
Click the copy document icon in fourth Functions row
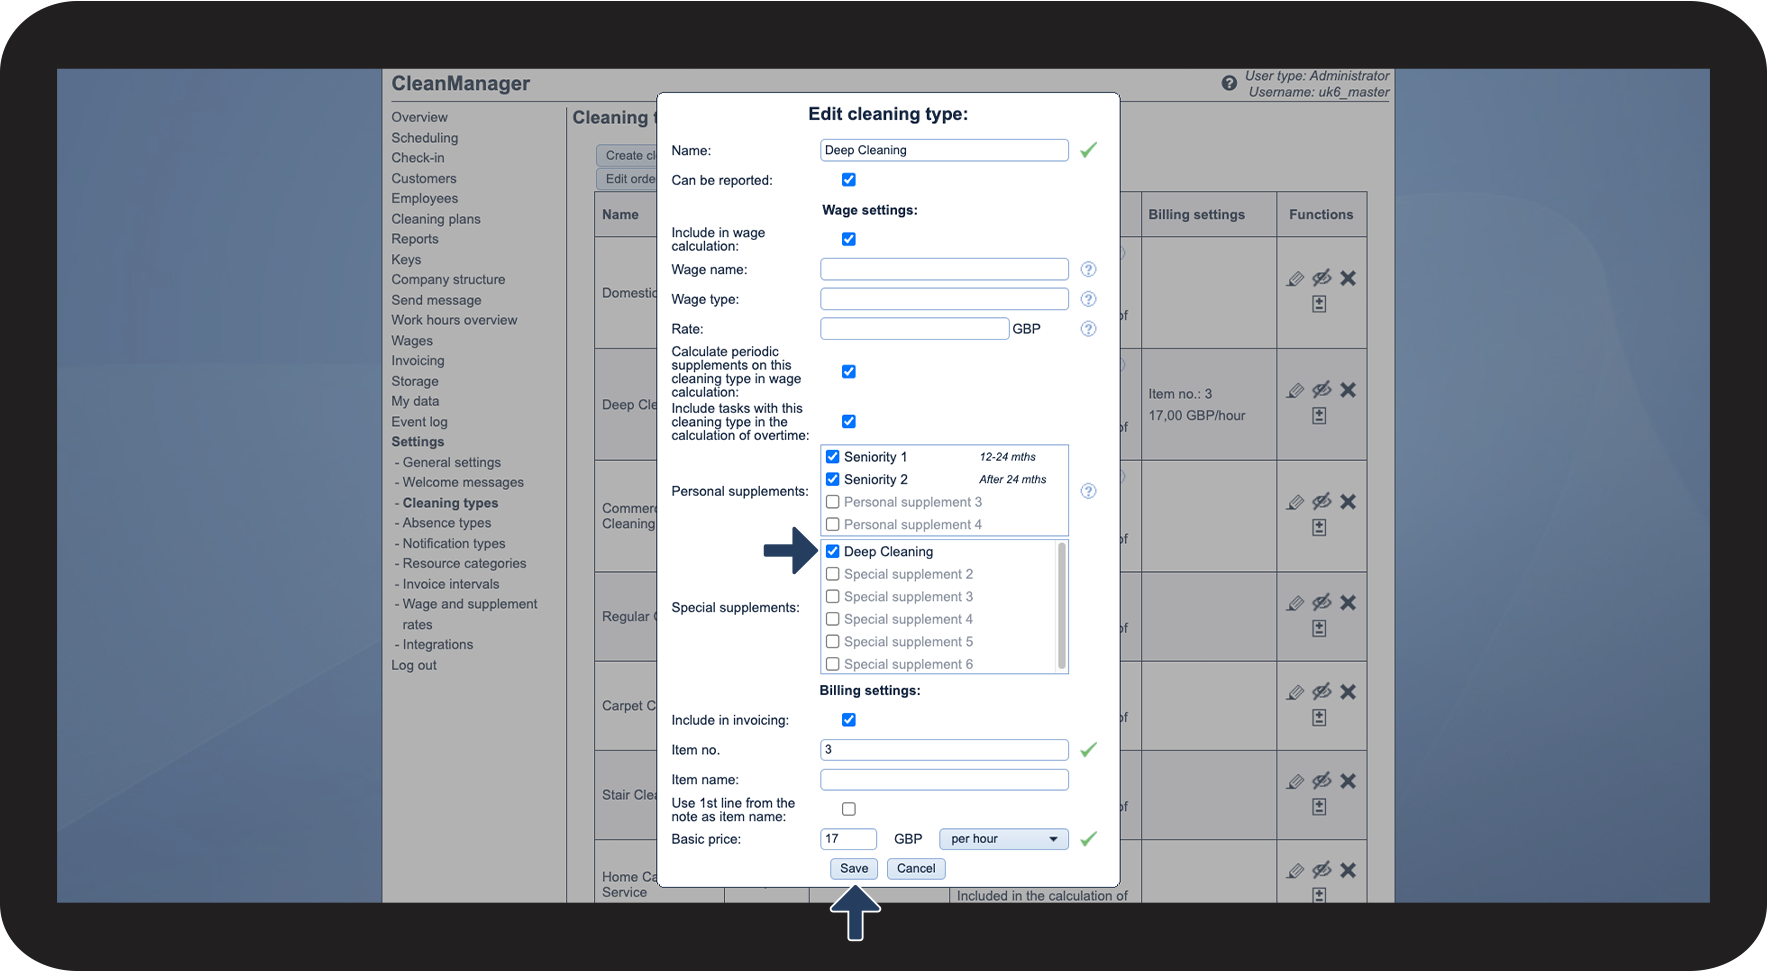tap(1319, 628)
